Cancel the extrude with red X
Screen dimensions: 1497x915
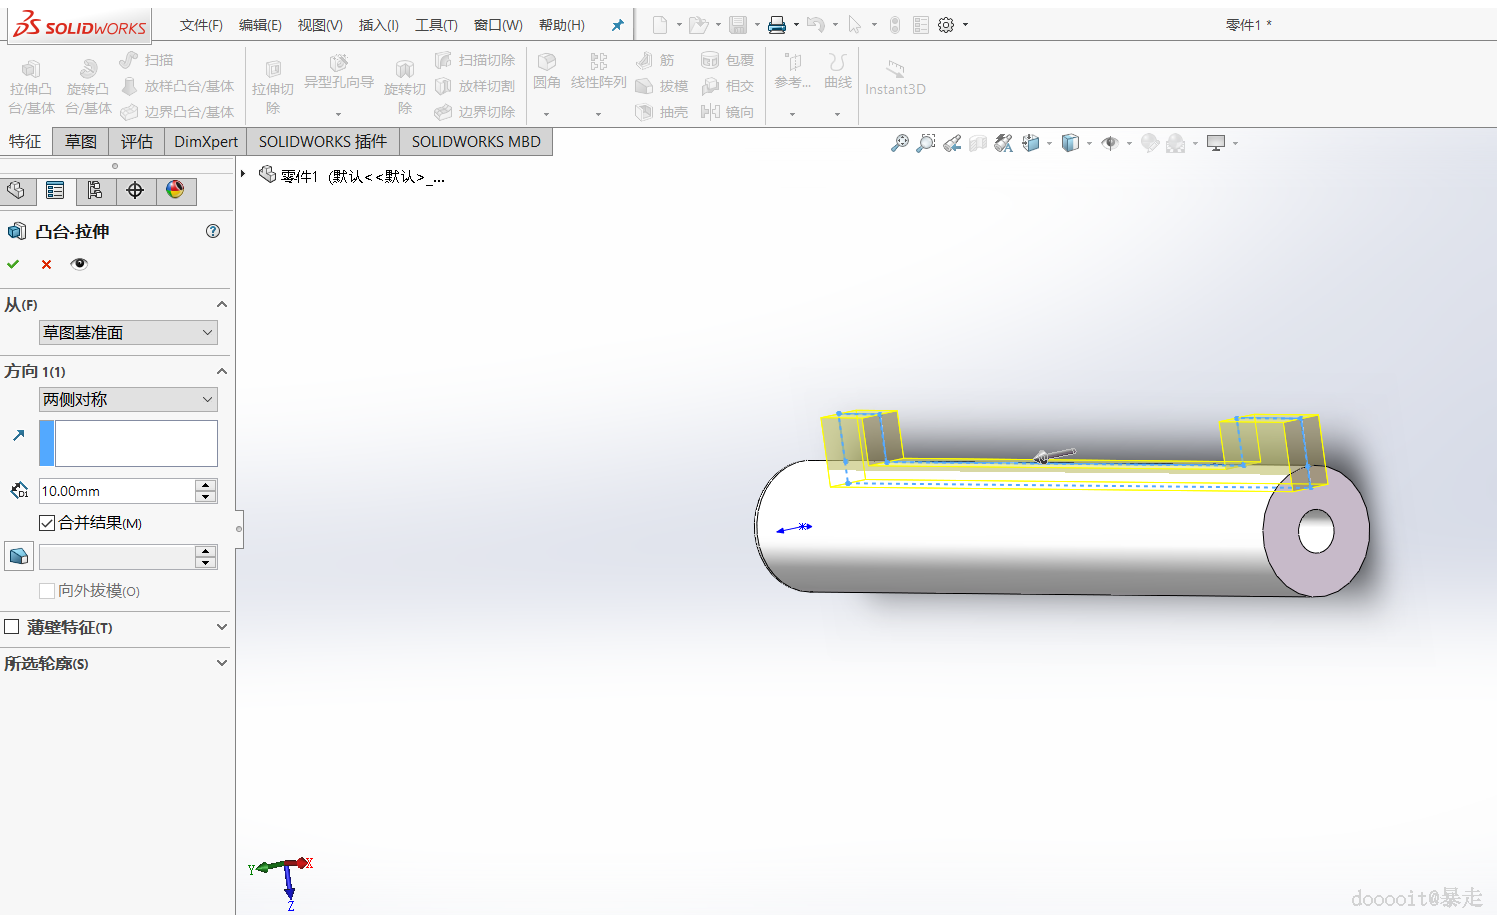[46, 264]
